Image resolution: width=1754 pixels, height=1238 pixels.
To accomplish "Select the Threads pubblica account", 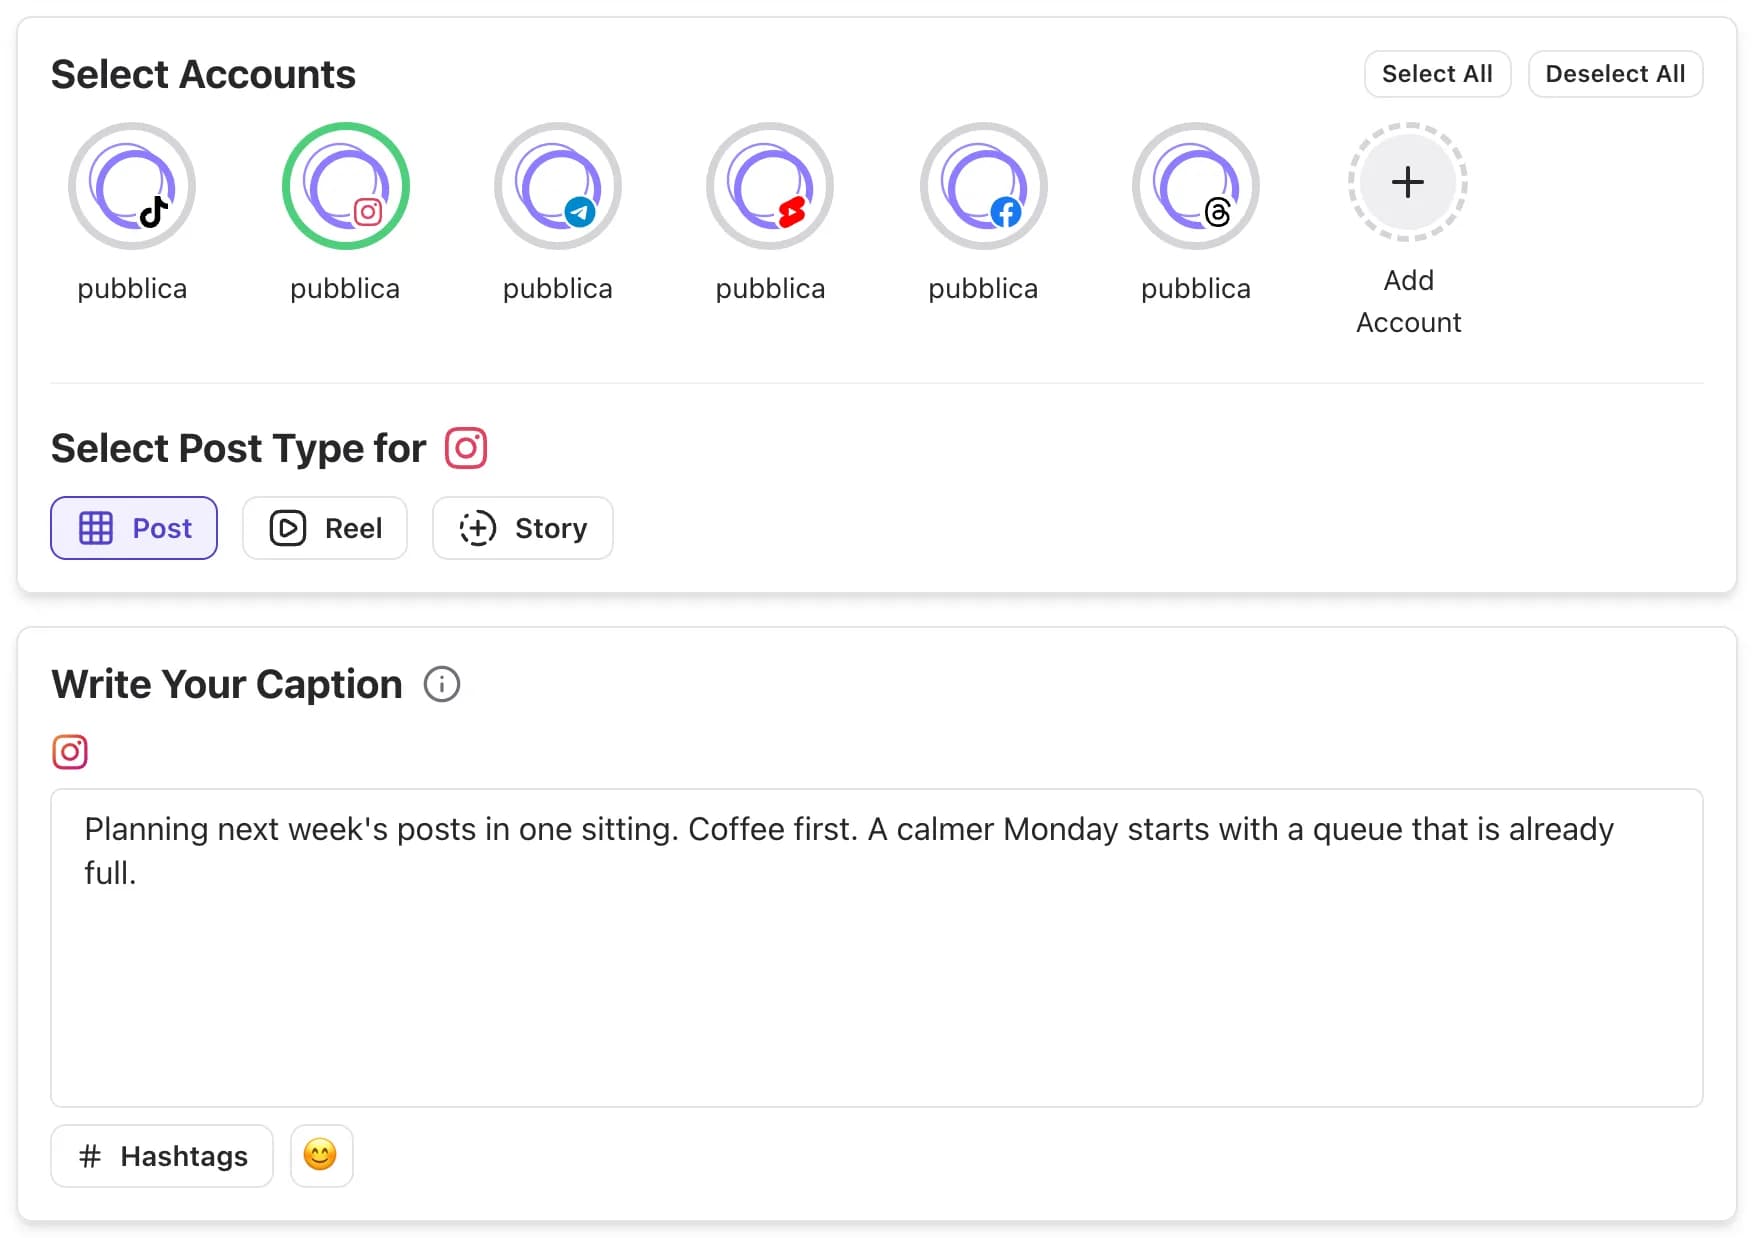I will (x=1196, y=186).
